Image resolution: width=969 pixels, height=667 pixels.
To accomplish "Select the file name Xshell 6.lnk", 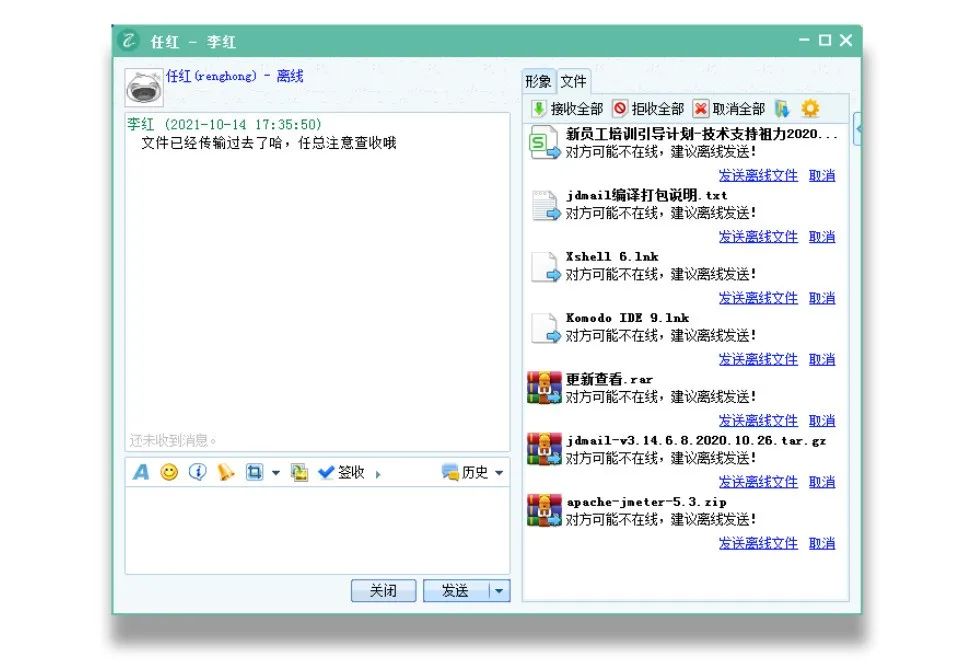I will click(612, 257).
